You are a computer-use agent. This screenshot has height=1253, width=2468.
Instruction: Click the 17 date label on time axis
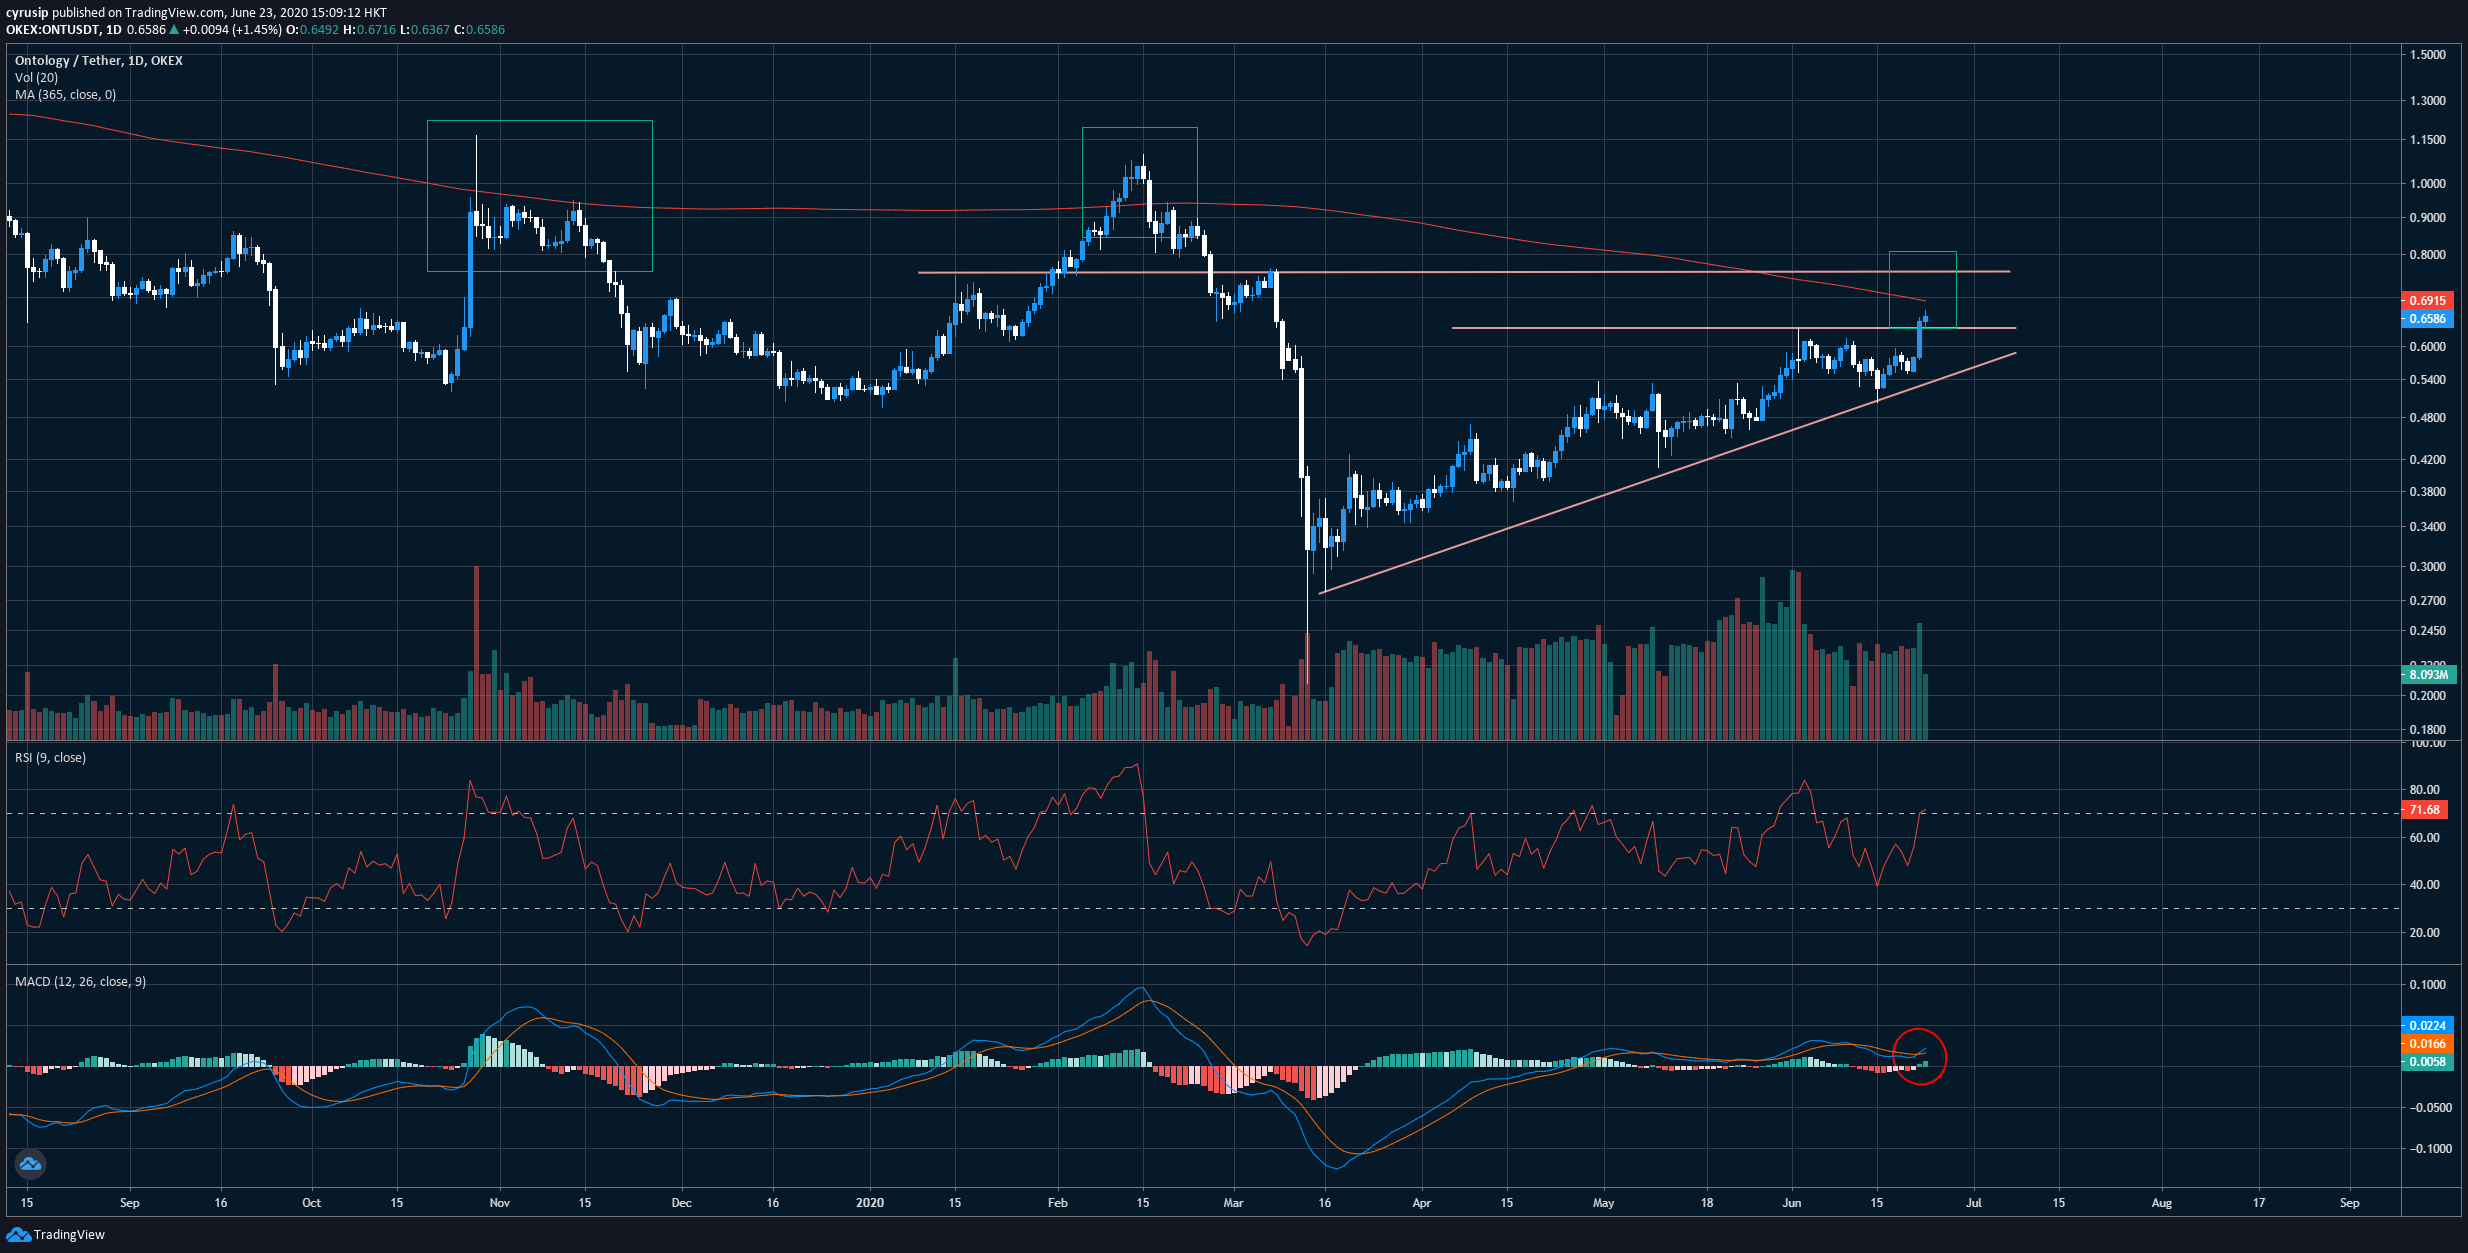tap(2259, 1203)
